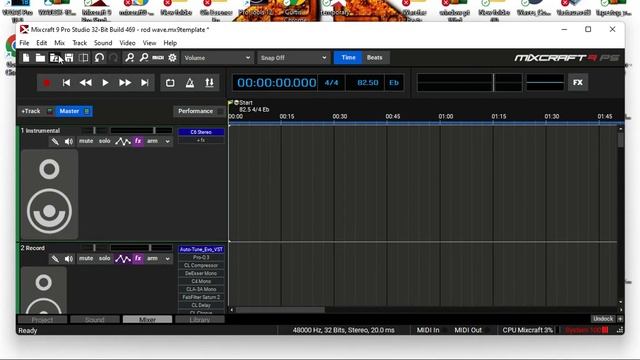Toggle loop playback mode
640x360 pixels.
170,83
